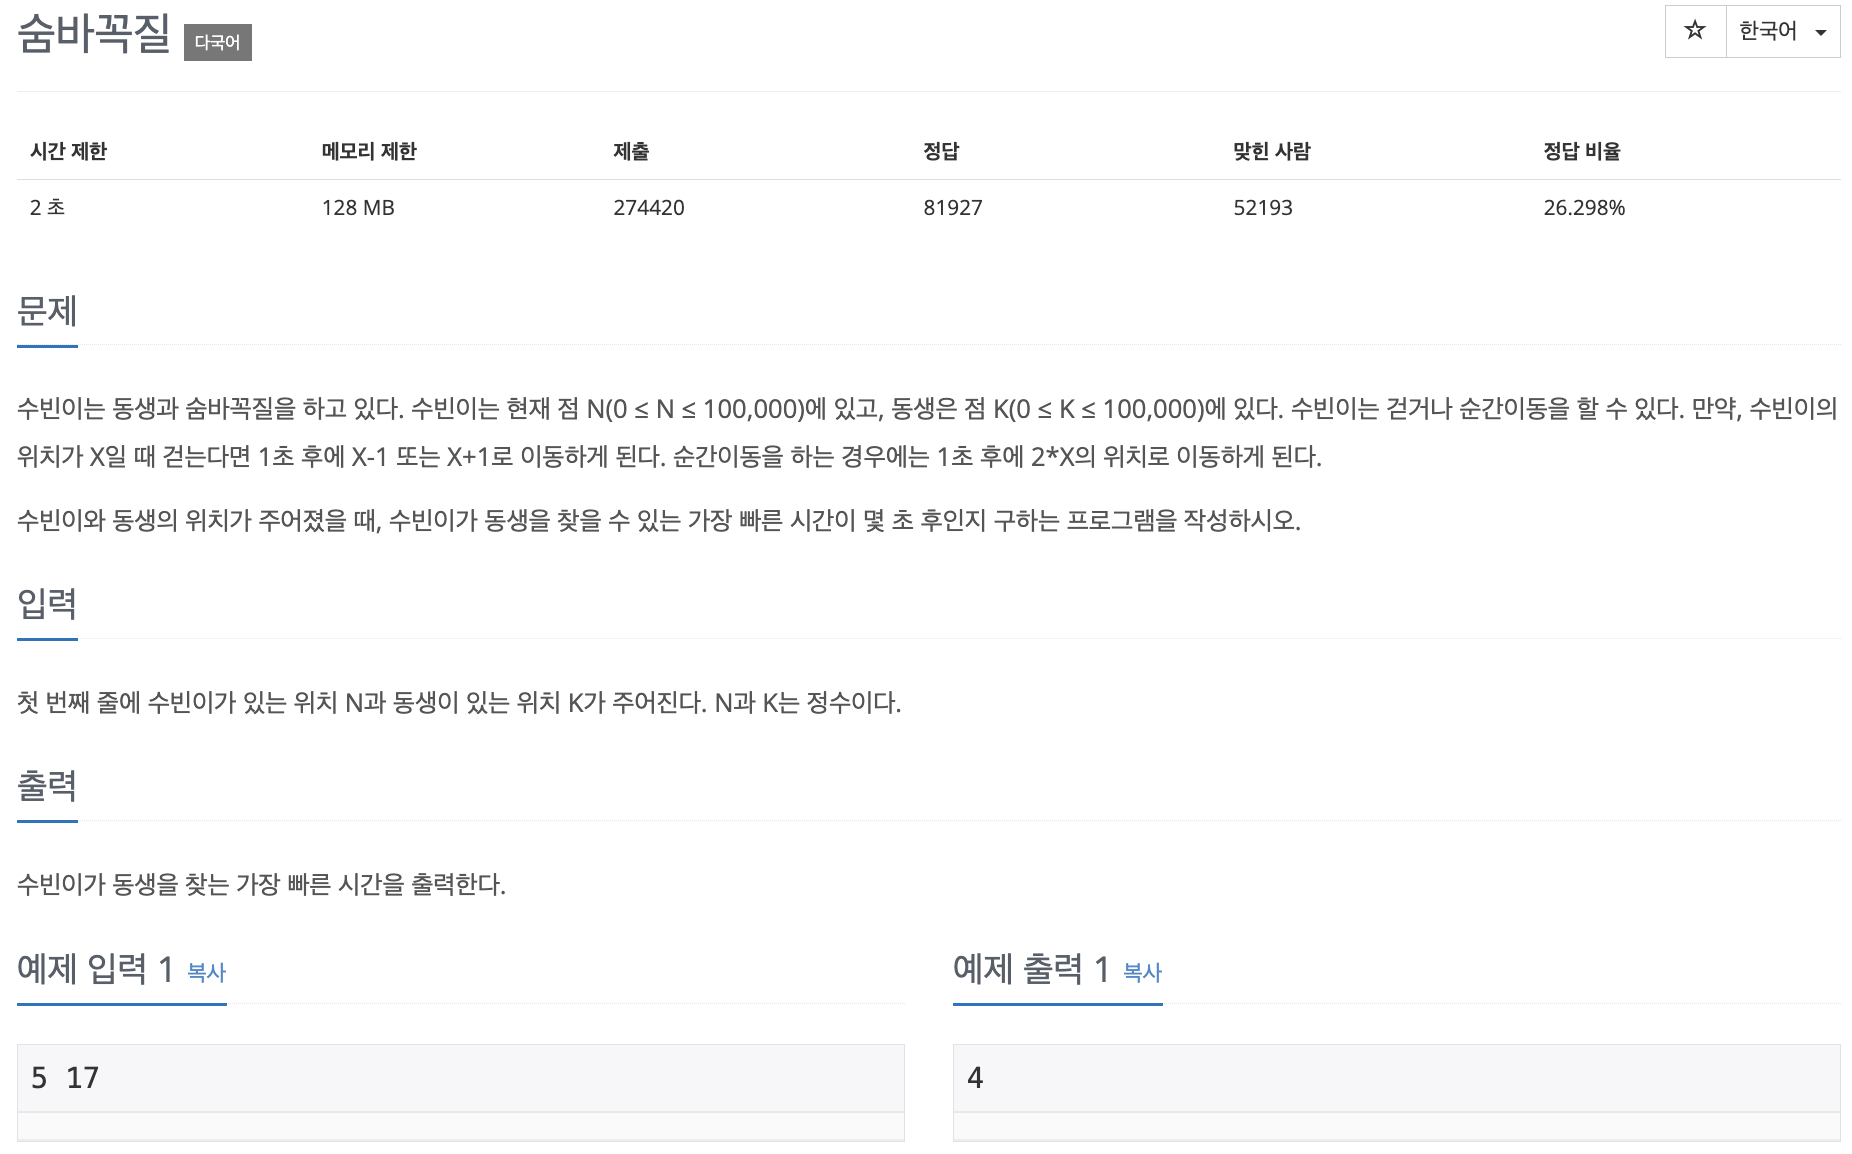Click the 정답 count value 81927
1852x1154 pixels.
(953, 208)
